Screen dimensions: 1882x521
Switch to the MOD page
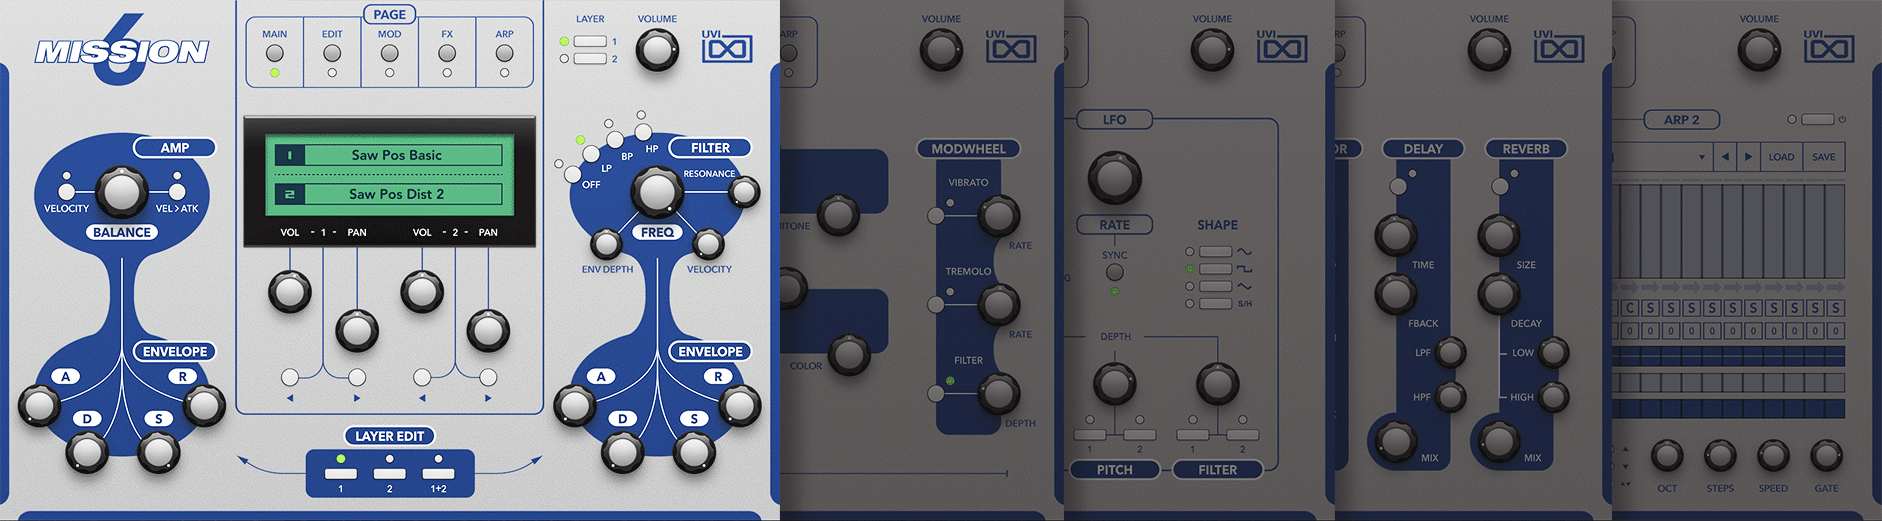click(x=390, y=53)
